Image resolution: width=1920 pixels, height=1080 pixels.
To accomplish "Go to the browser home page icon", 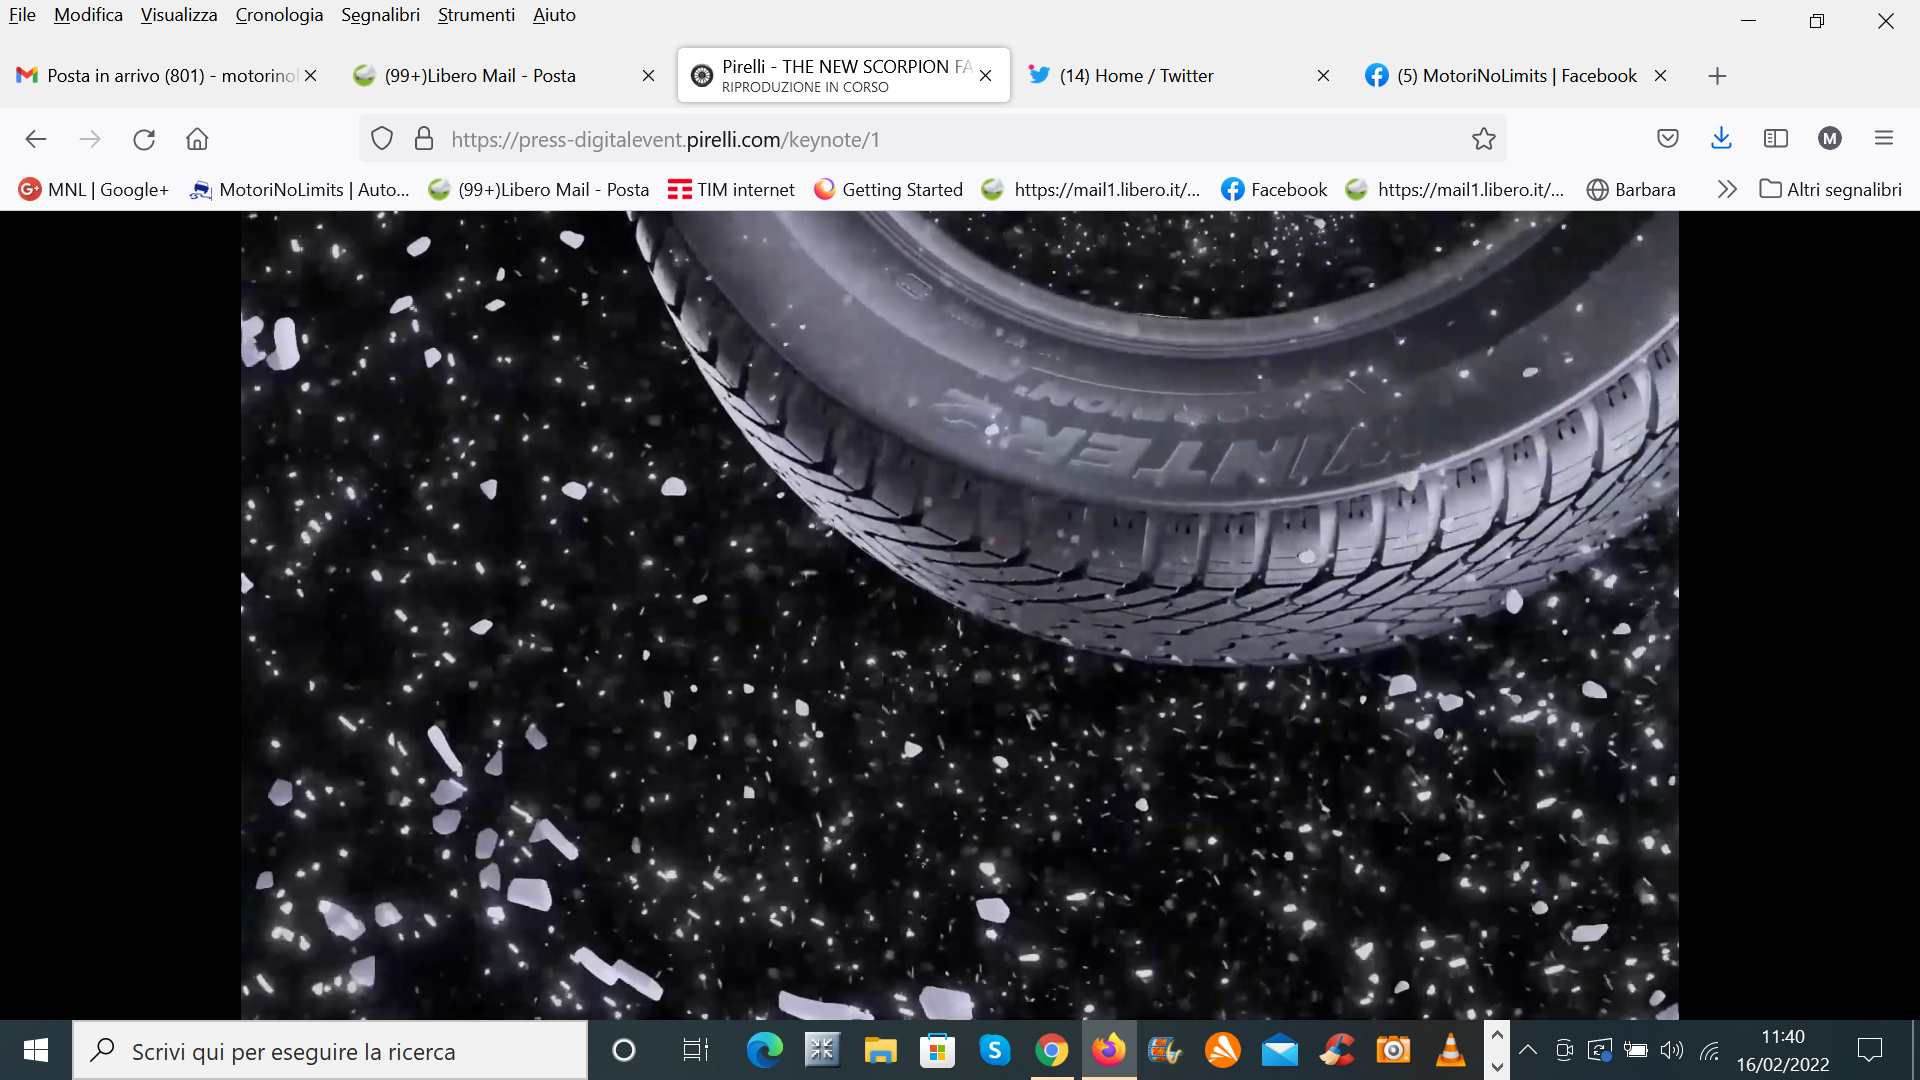I will [x=197, y=139].
